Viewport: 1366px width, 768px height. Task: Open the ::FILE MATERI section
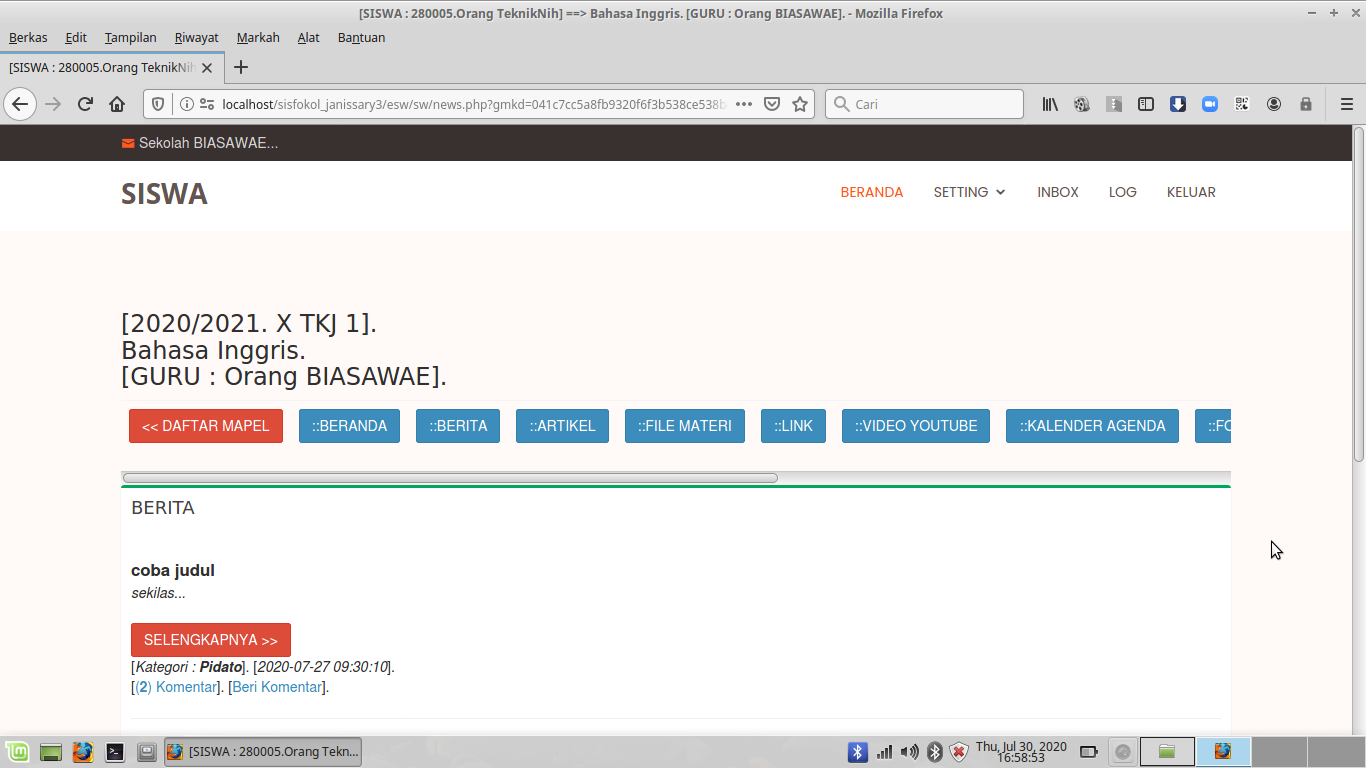[685, 426]
